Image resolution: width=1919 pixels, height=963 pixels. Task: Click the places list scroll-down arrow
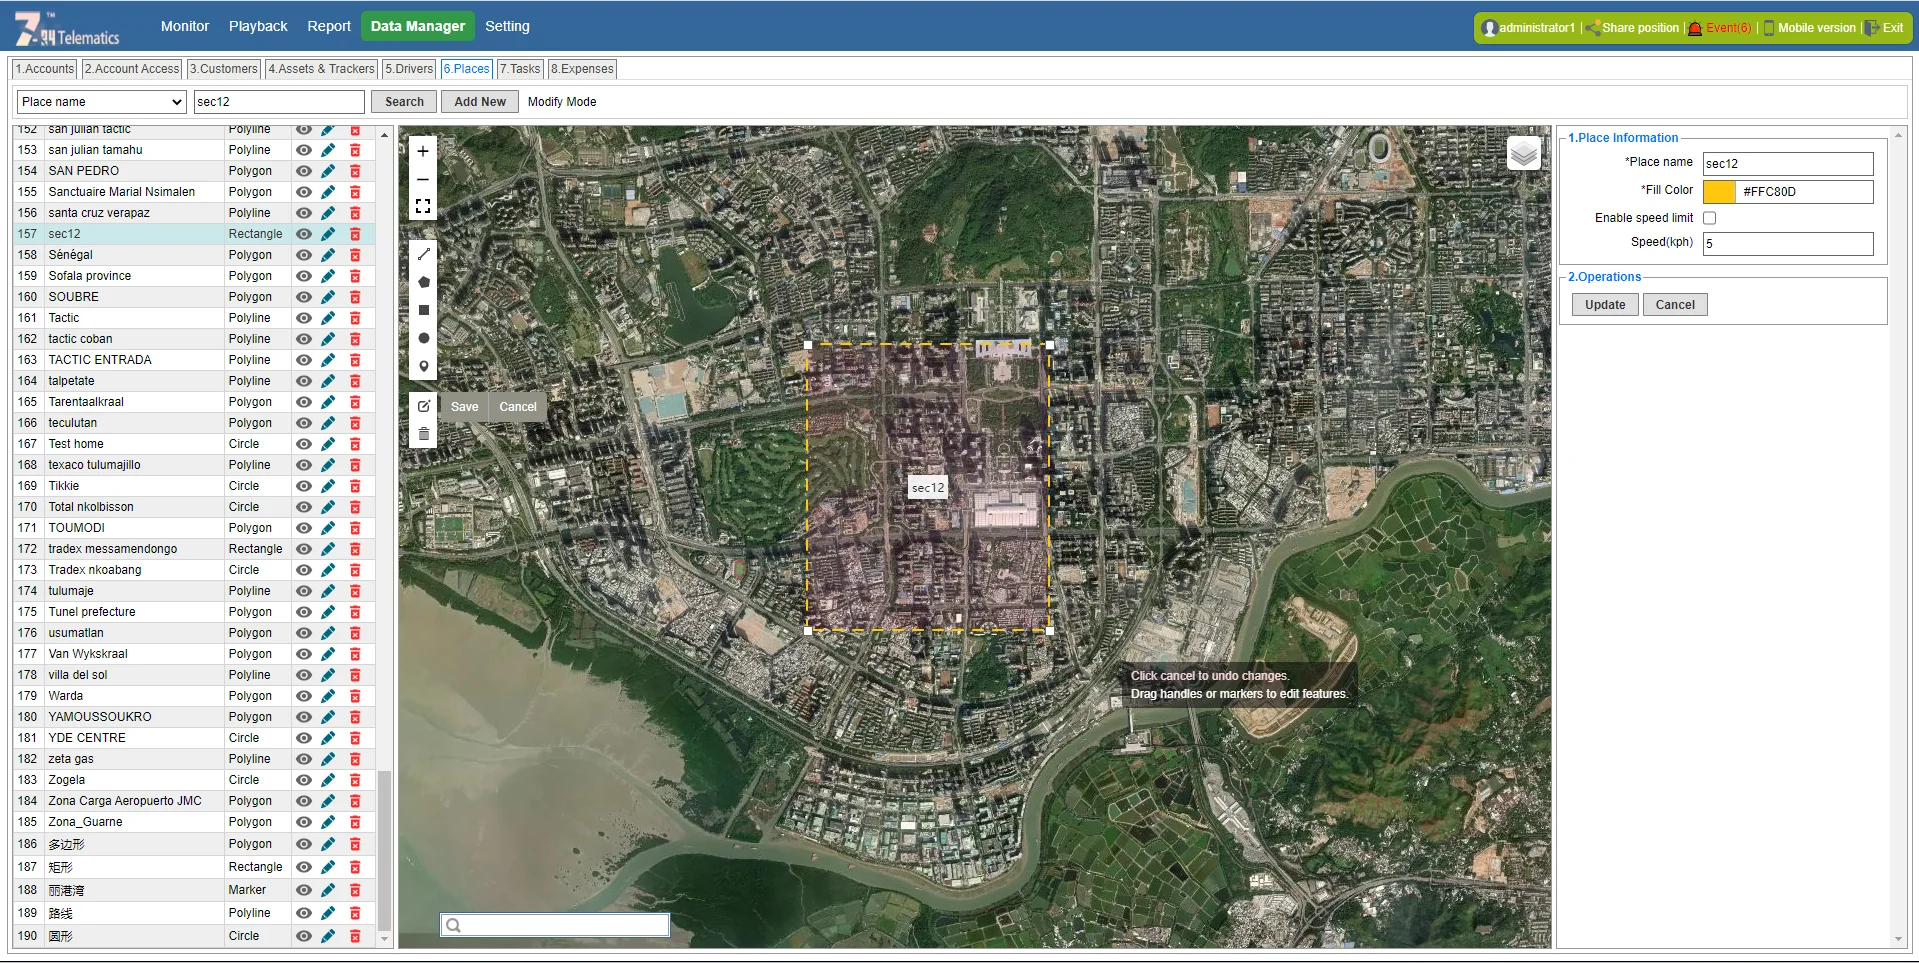(x=385, y=939)
